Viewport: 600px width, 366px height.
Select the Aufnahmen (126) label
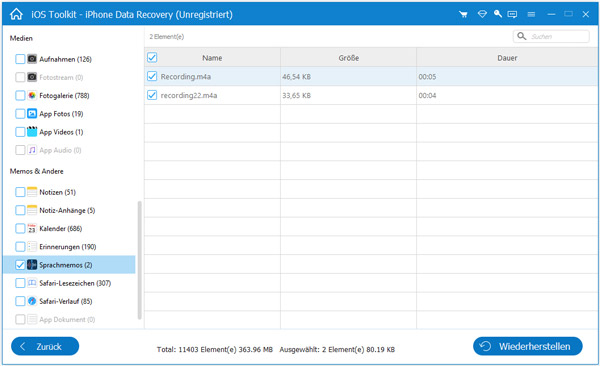65,59
